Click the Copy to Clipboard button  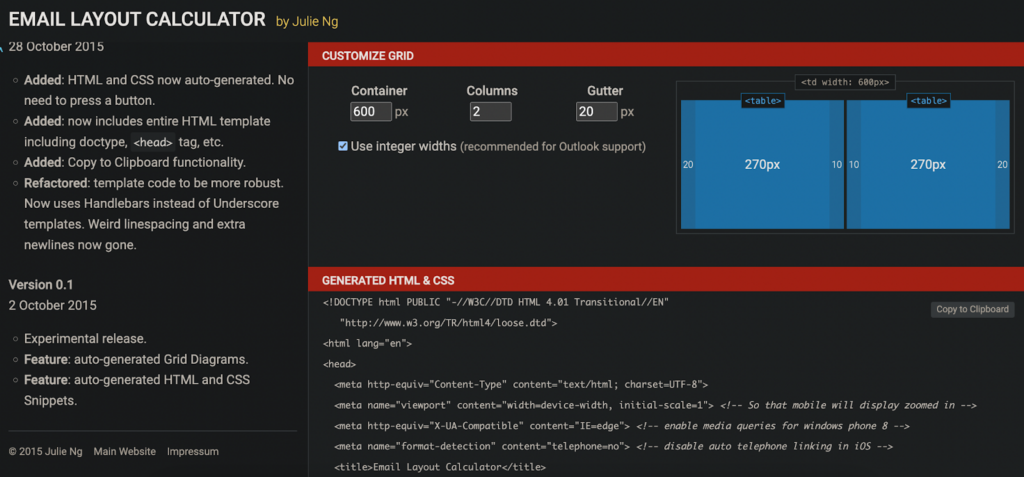pos(972,309)
